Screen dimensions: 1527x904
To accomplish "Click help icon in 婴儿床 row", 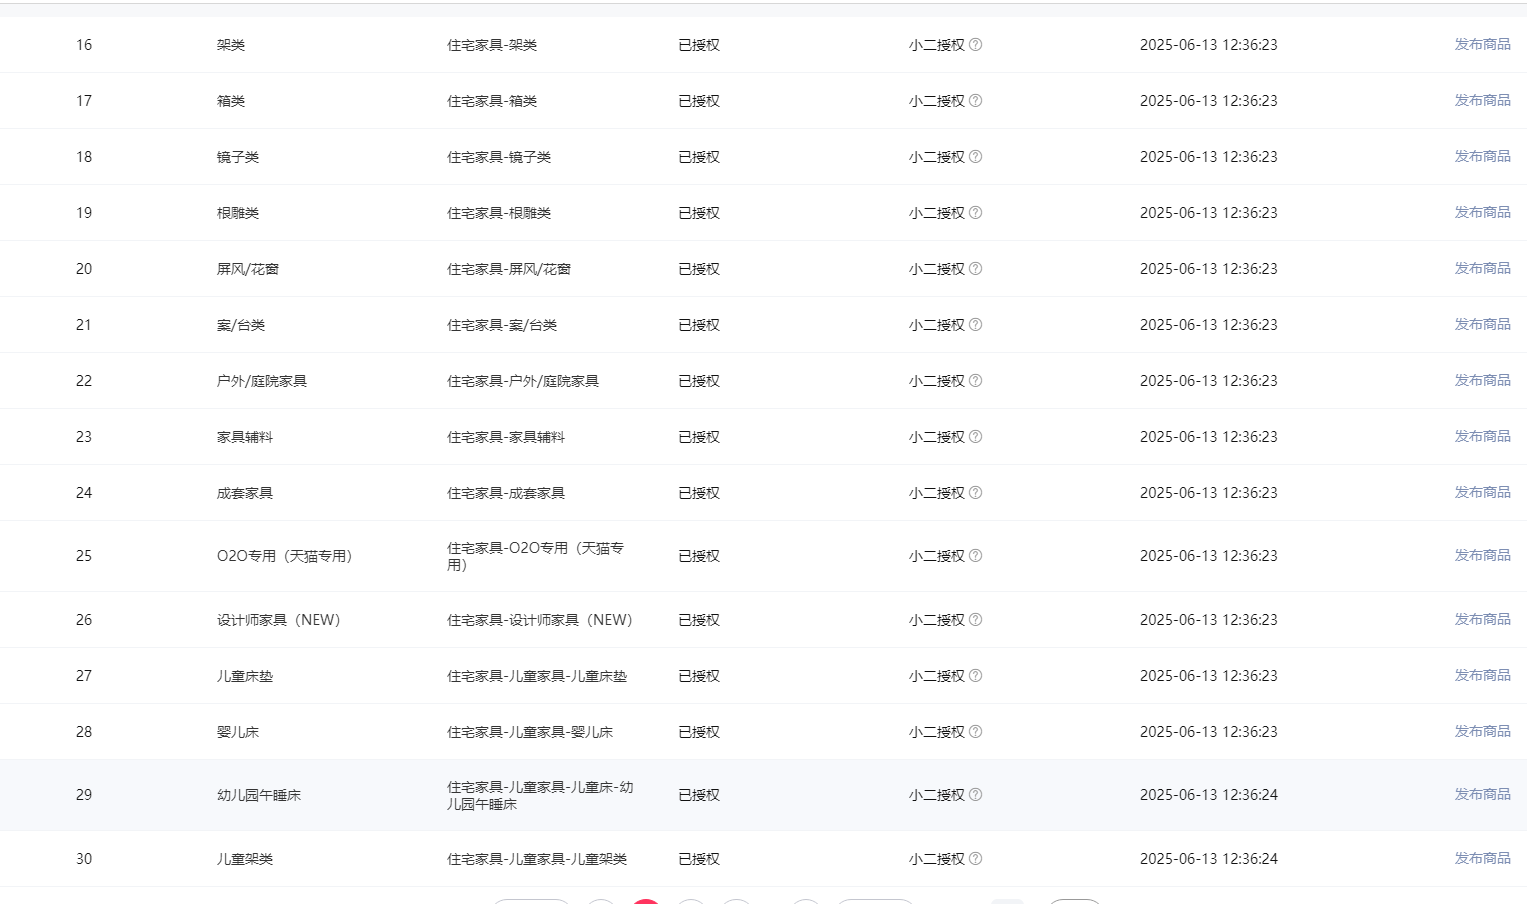I will [x=975, y=732].
